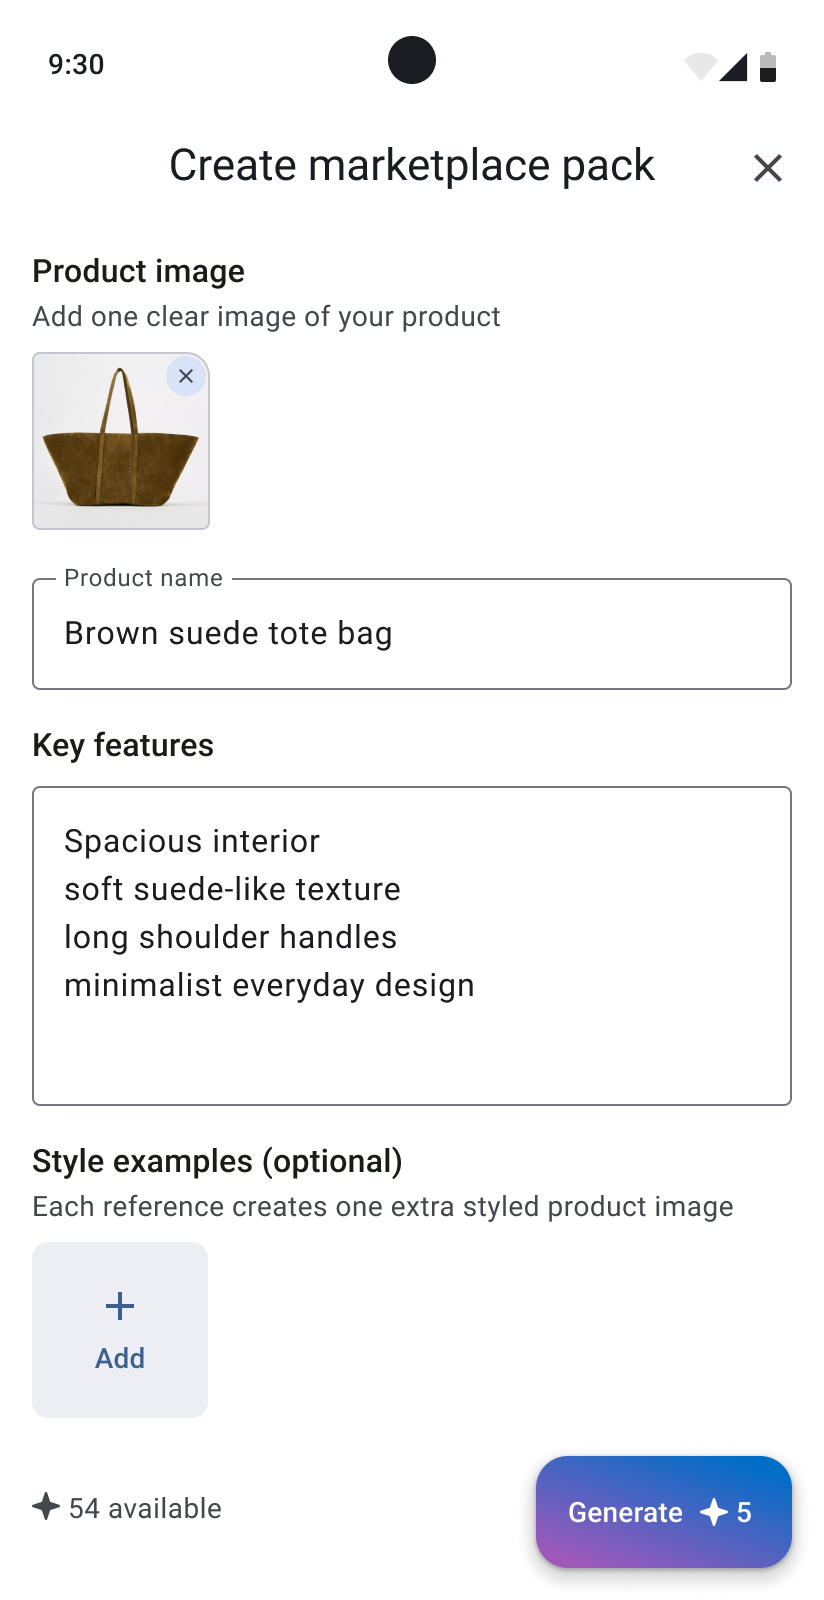Tap the sparkle icon inside Generate button
824x1600 pixels.
[x=714, y=1512]
